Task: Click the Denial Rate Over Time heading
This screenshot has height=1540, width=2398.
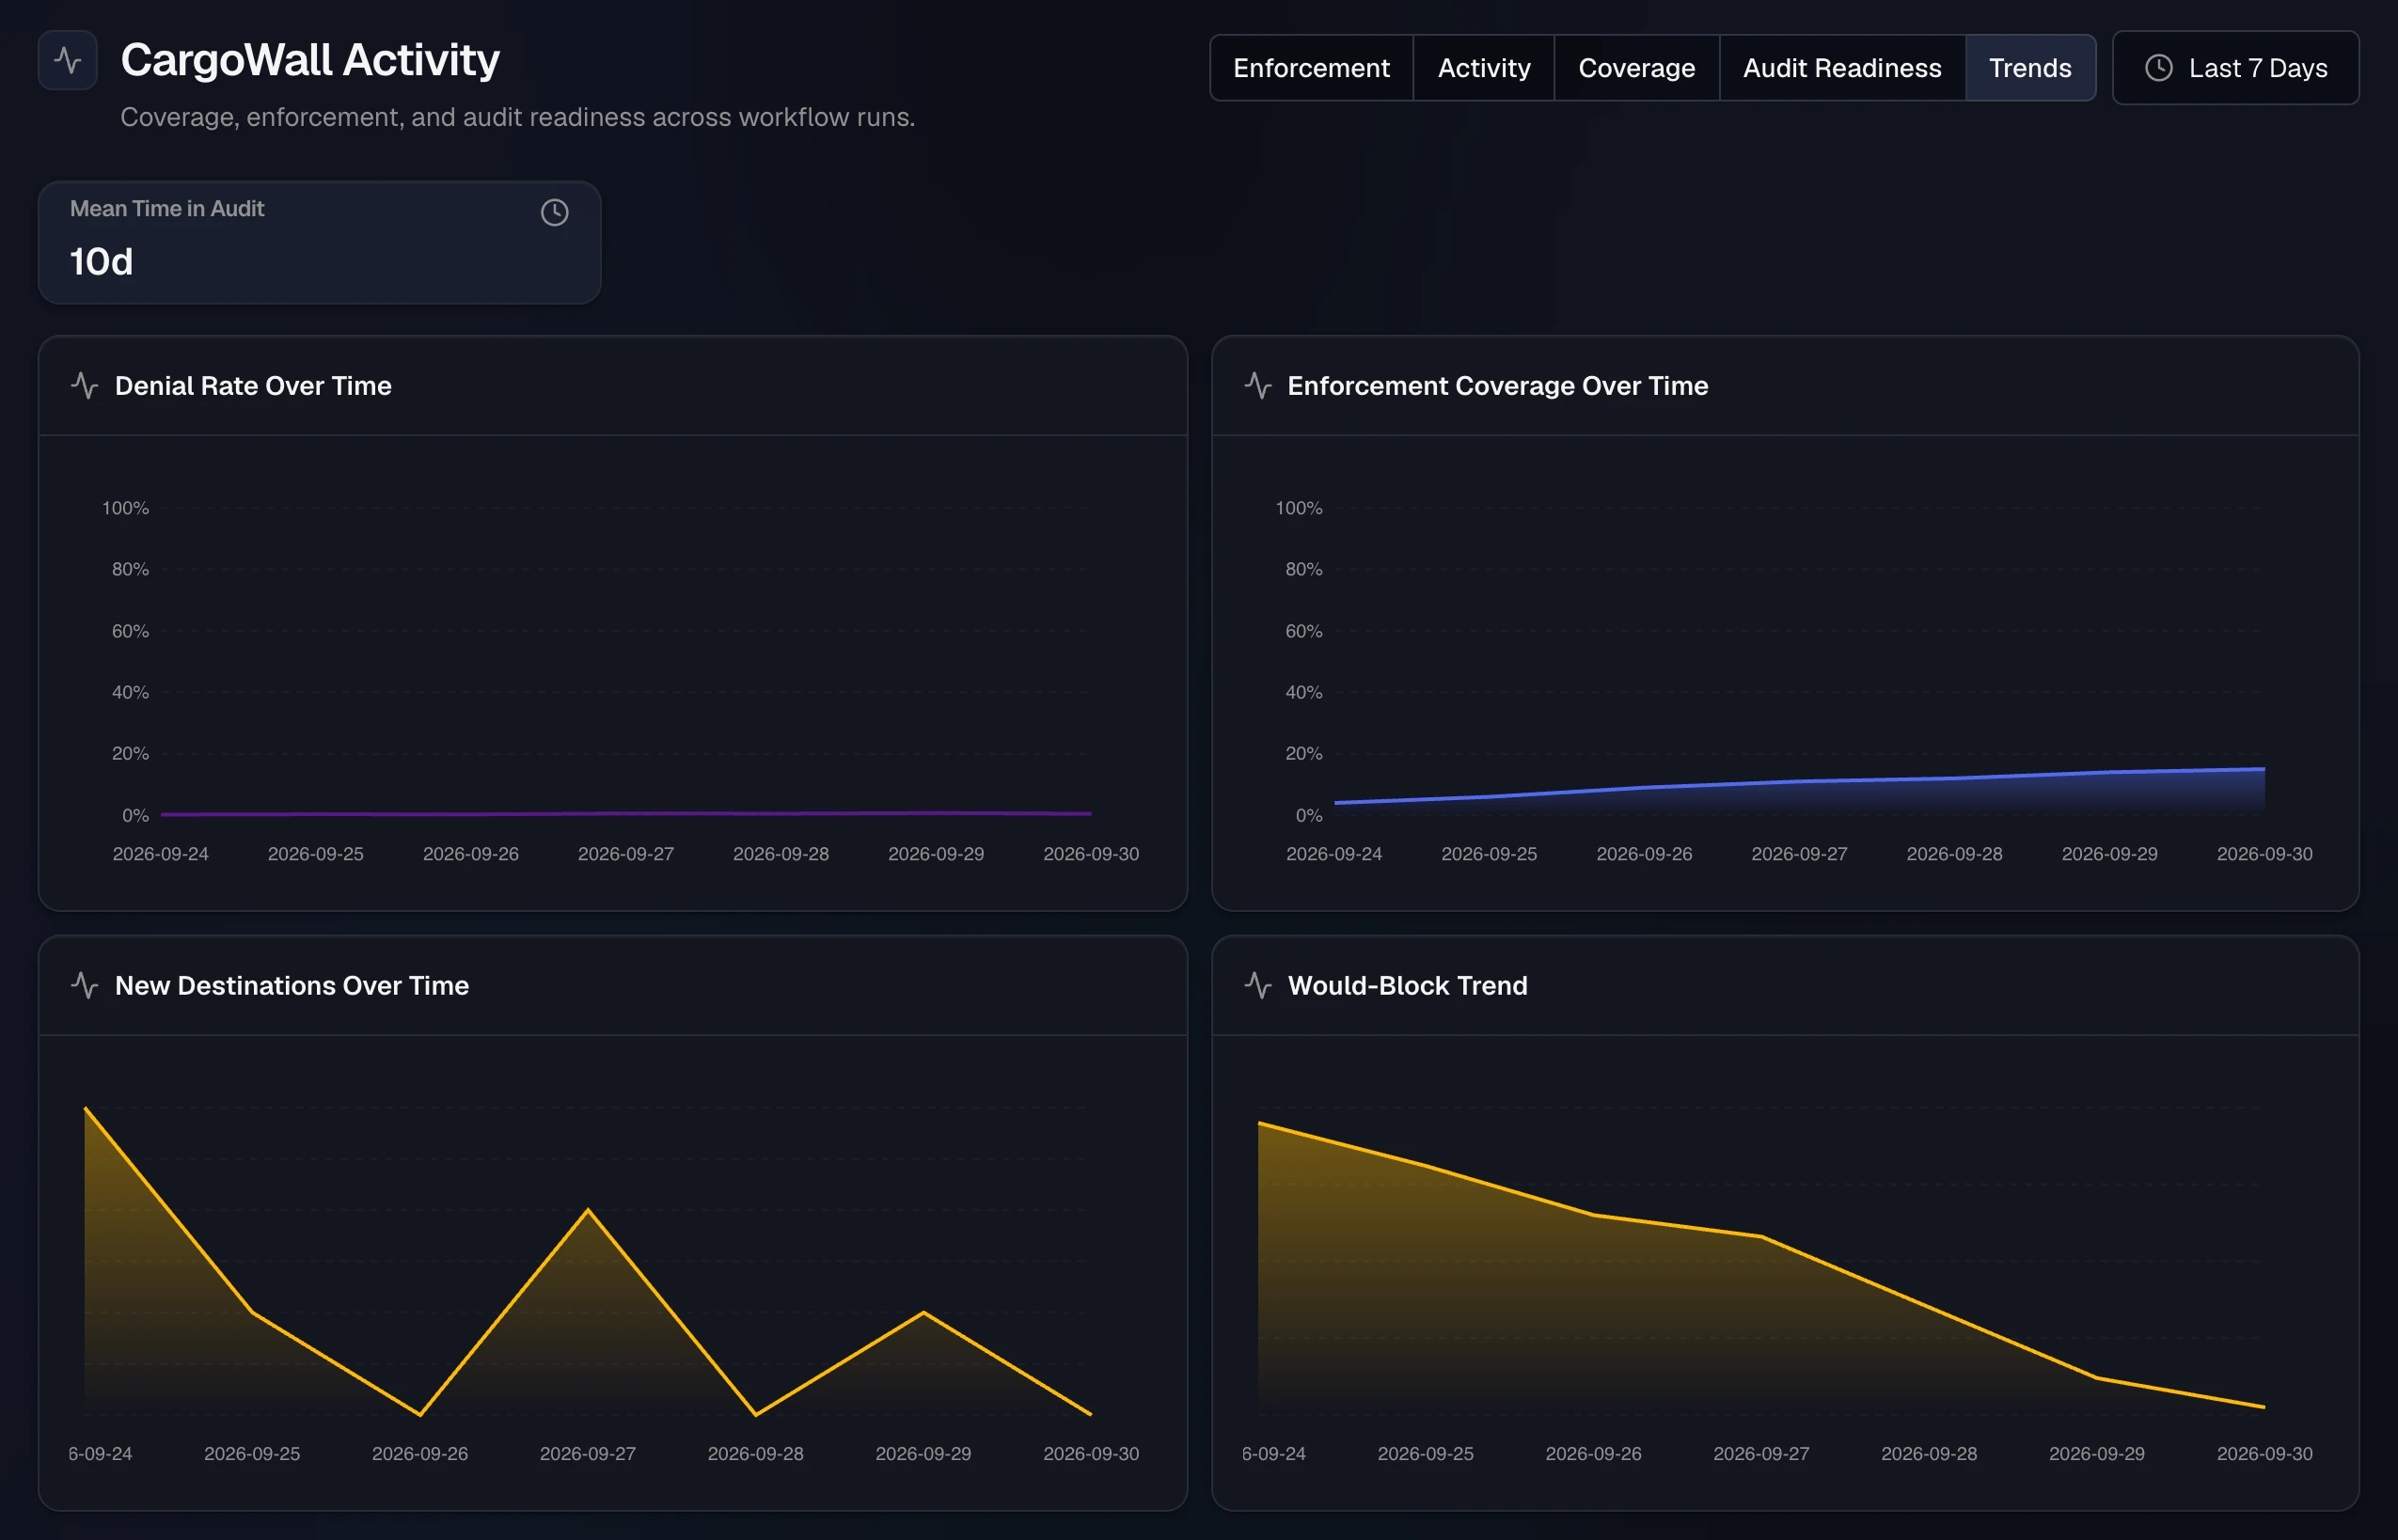Action: point(253,385)
